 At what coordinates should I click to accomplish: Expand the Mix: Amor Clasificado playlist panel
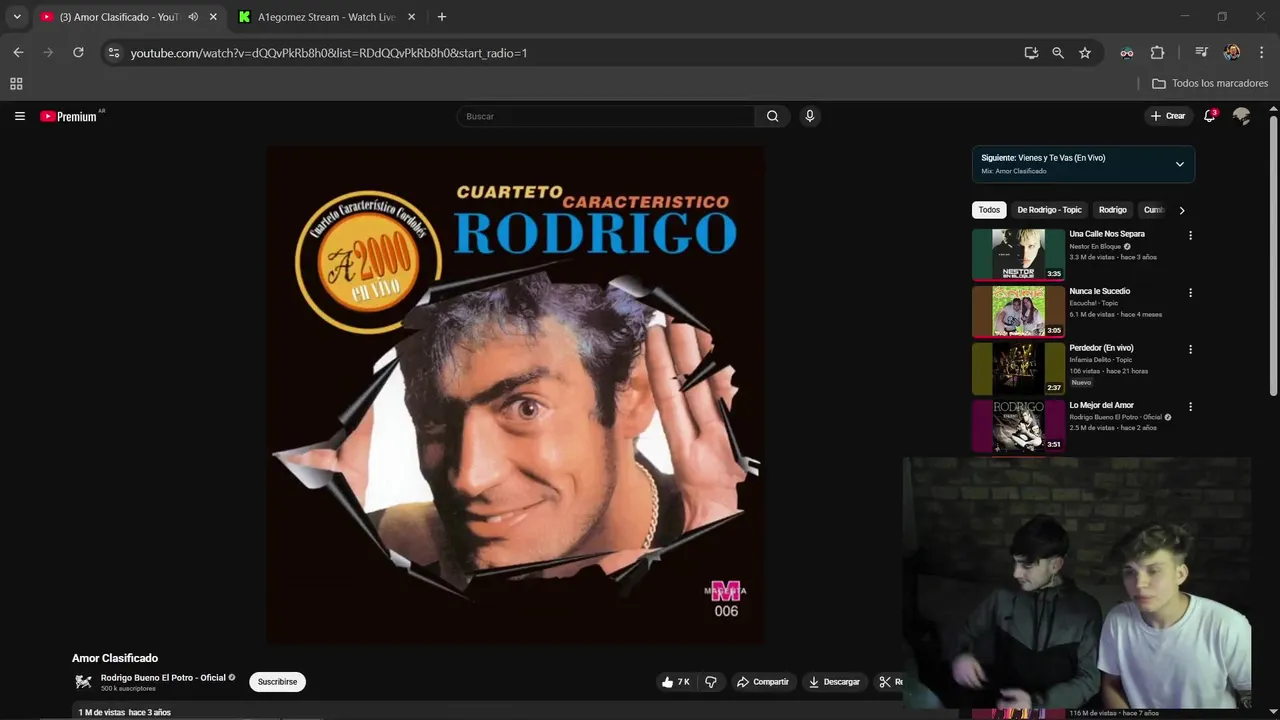point(1180,164)
